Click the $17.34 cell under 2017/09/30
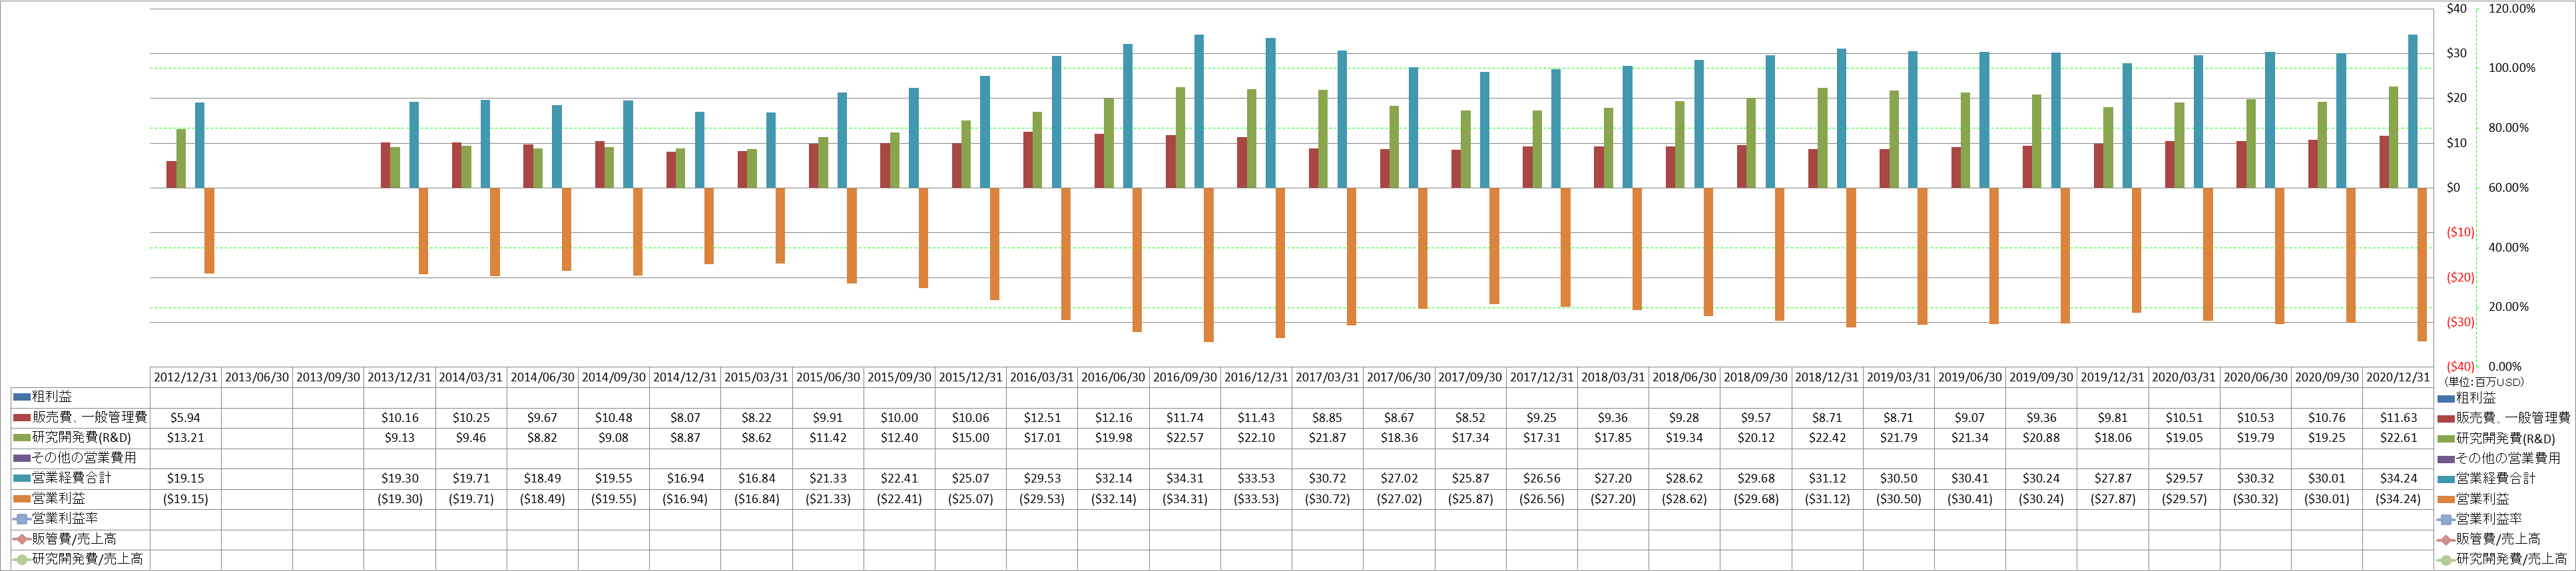This screenshot has width=2576, height=571. 1470,438
